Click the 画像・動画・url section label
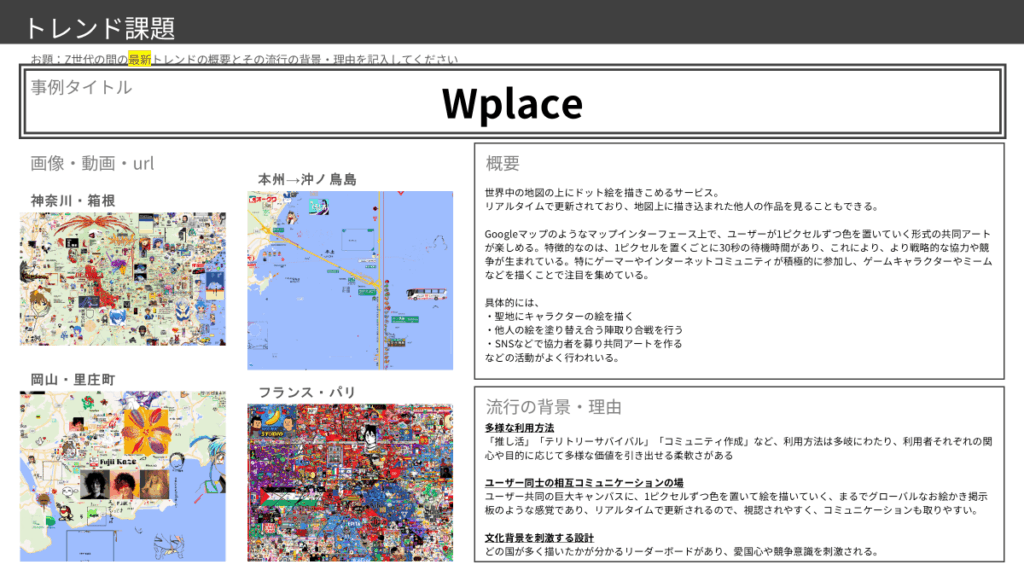 (x=92, y=163)
